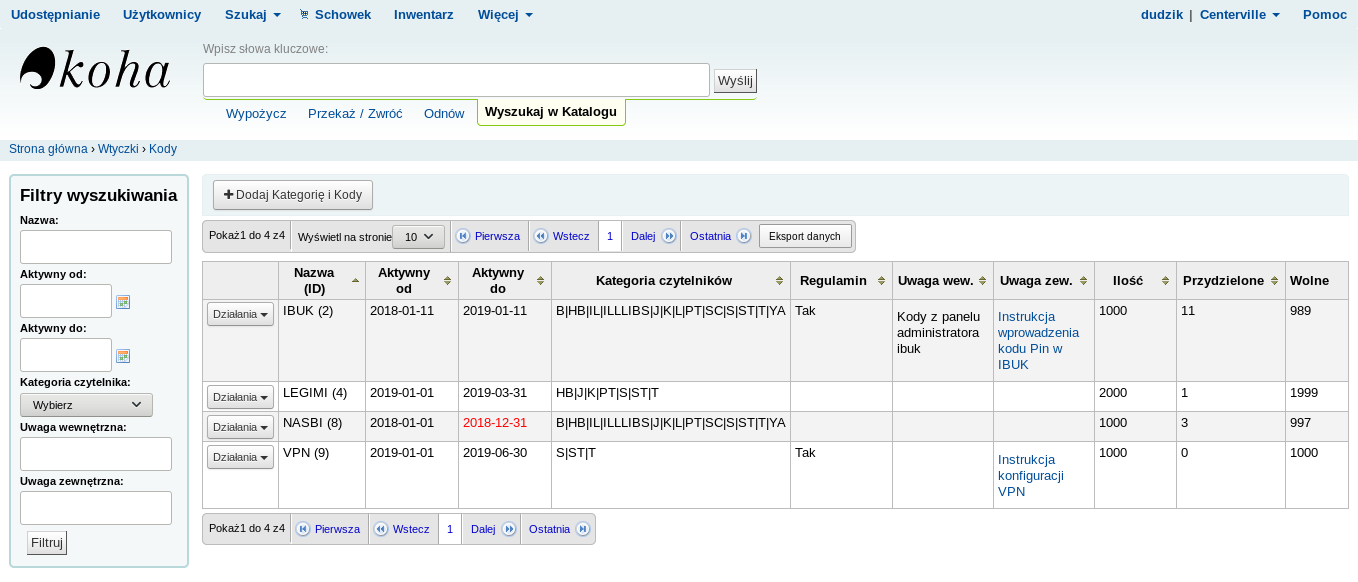
Task: Expand the Więcej menu in top bar
Action: (505, 15)
